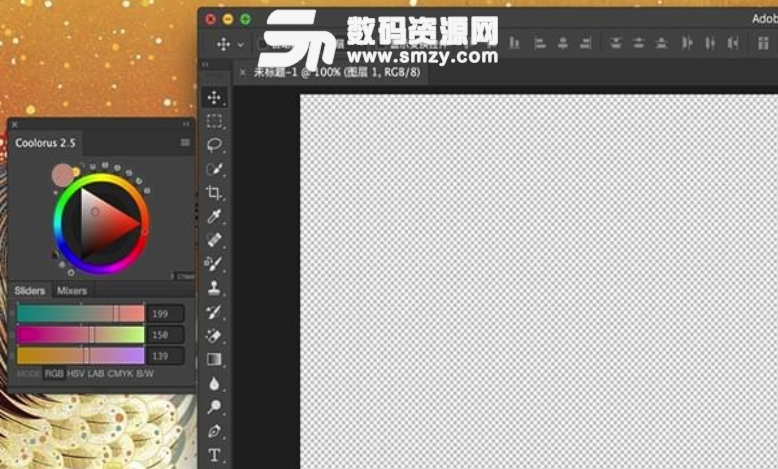Select the Brush tool
The height and width of the screenshot is (469, 778).
(214, 264)
